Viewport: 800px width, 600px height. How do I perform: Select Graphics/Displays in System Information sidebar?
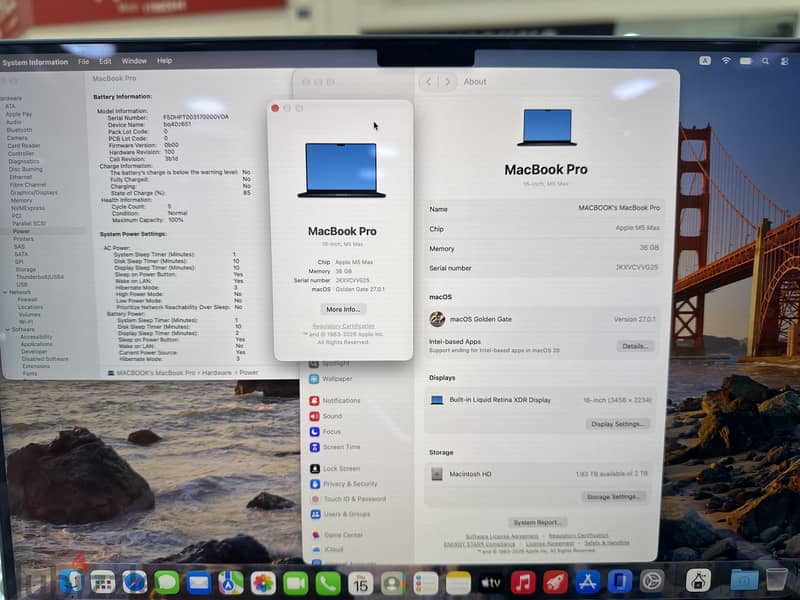click(x=34, y=193)
